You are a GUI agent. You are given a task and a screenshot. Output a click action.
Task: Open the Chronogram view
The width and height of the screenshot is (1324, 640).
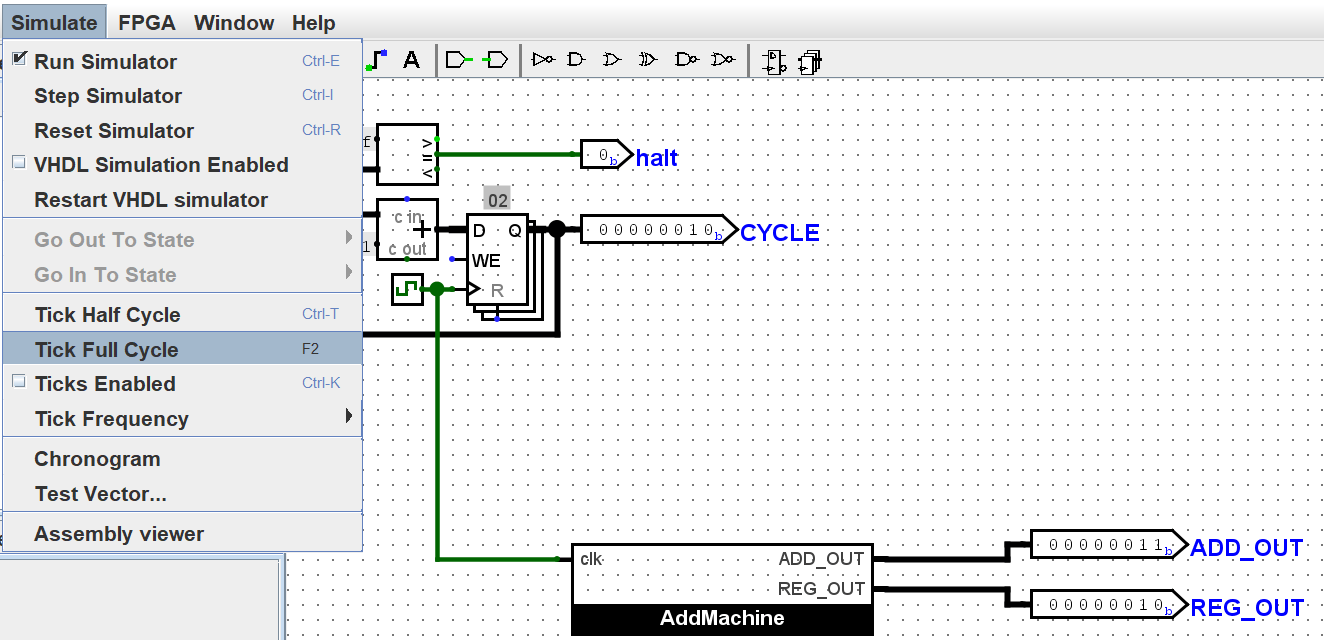[97, 459]
